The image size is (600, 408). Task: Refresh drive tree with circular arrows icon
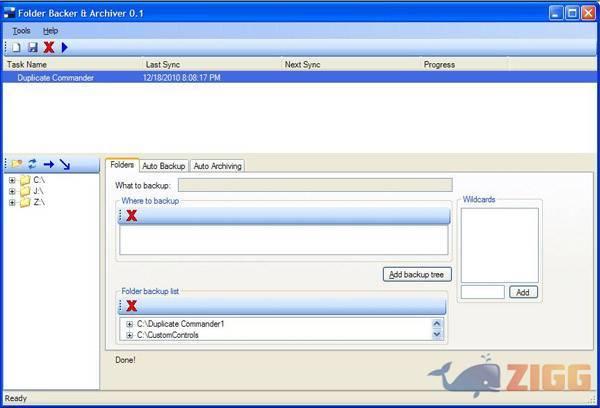click(32, 164)
